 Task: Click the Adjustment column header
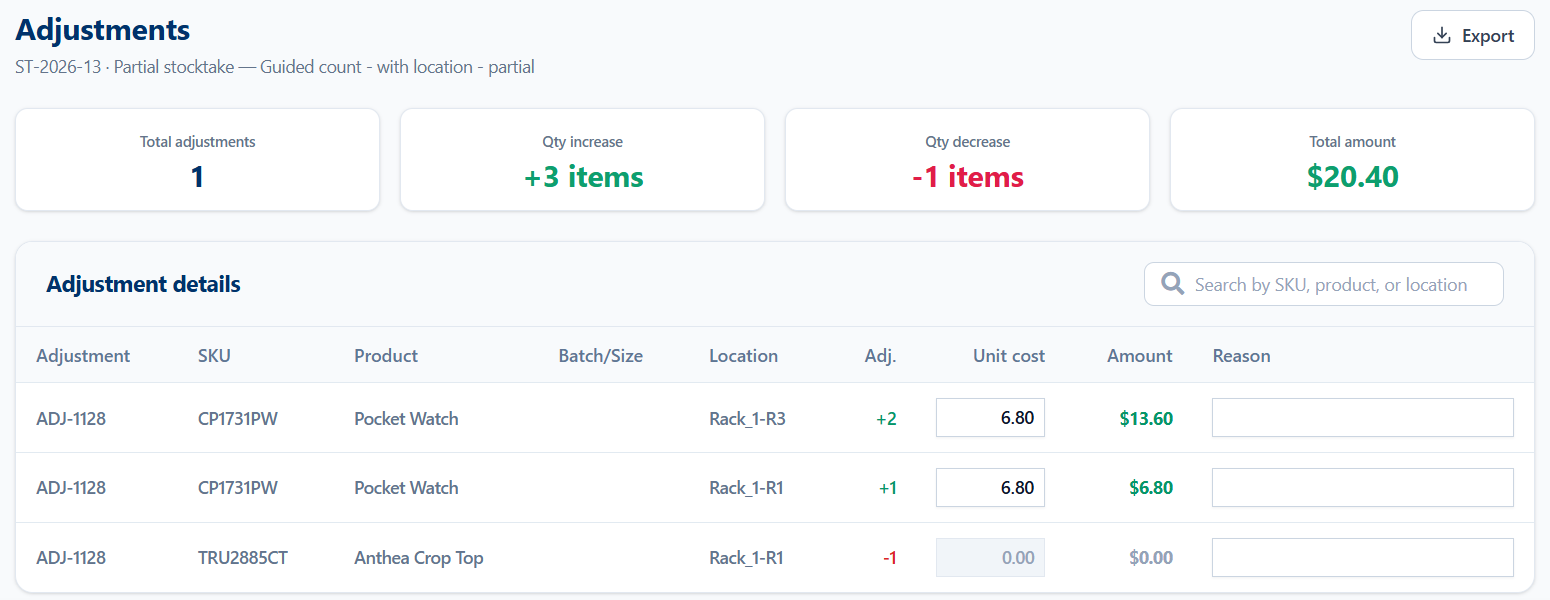pyautogui.click(x=83, y=356)
